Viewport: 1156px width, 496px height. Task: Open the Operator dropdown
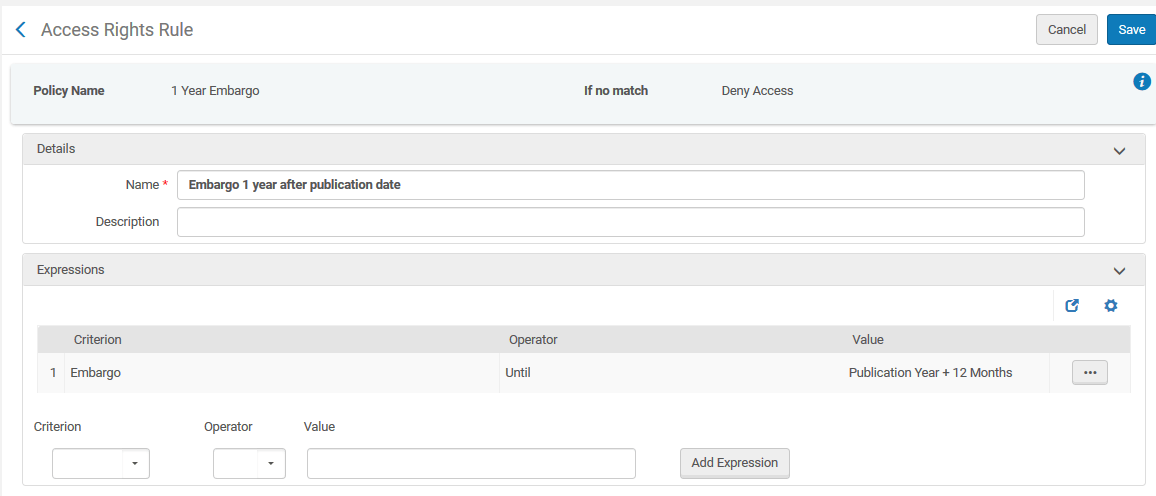click(249, 464)
